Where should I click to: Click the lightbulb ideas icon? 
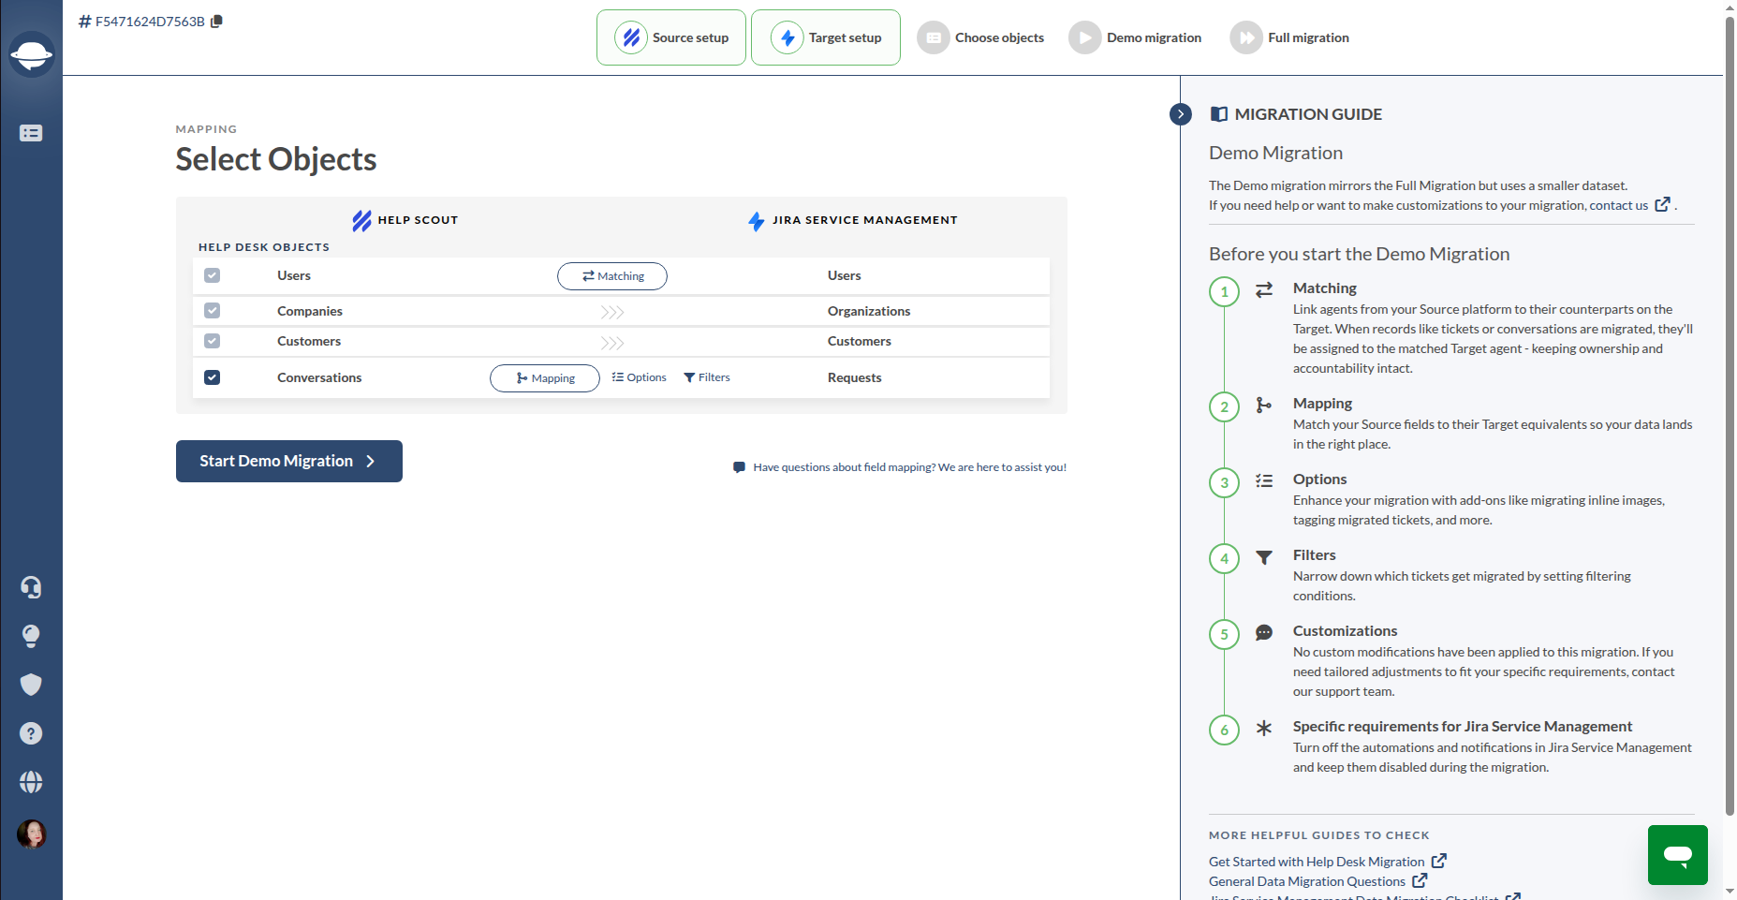pyautogui.click(x=31, y=636)
